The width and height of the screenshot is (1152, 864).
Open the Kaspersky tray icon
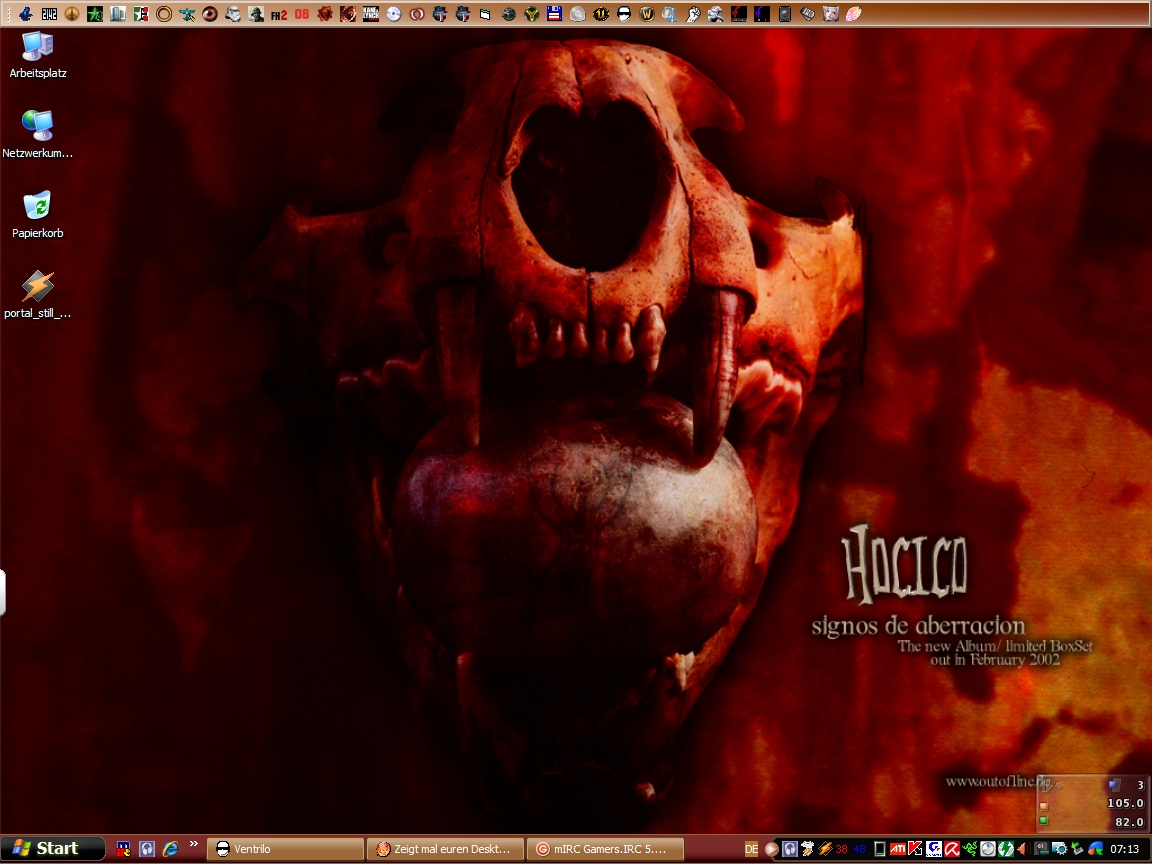pos(915,849)
